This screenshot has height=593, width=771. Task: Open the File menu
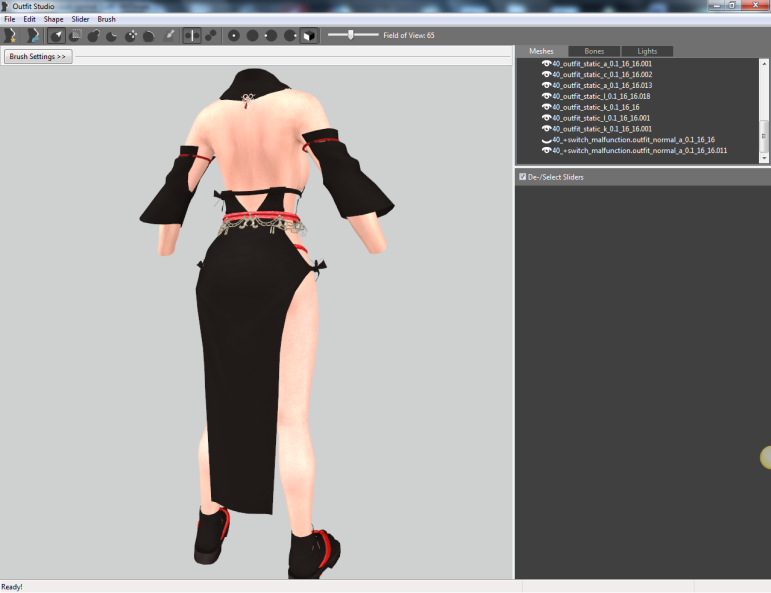click(9, 19)
